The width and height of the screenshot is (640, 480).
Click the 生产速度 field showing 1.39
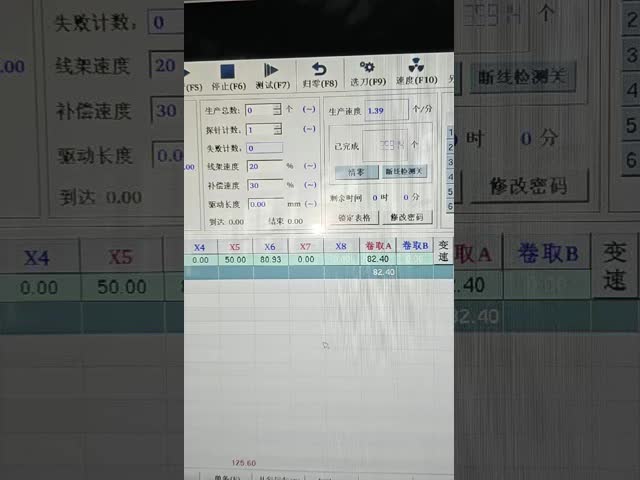[x=387, y=110]
